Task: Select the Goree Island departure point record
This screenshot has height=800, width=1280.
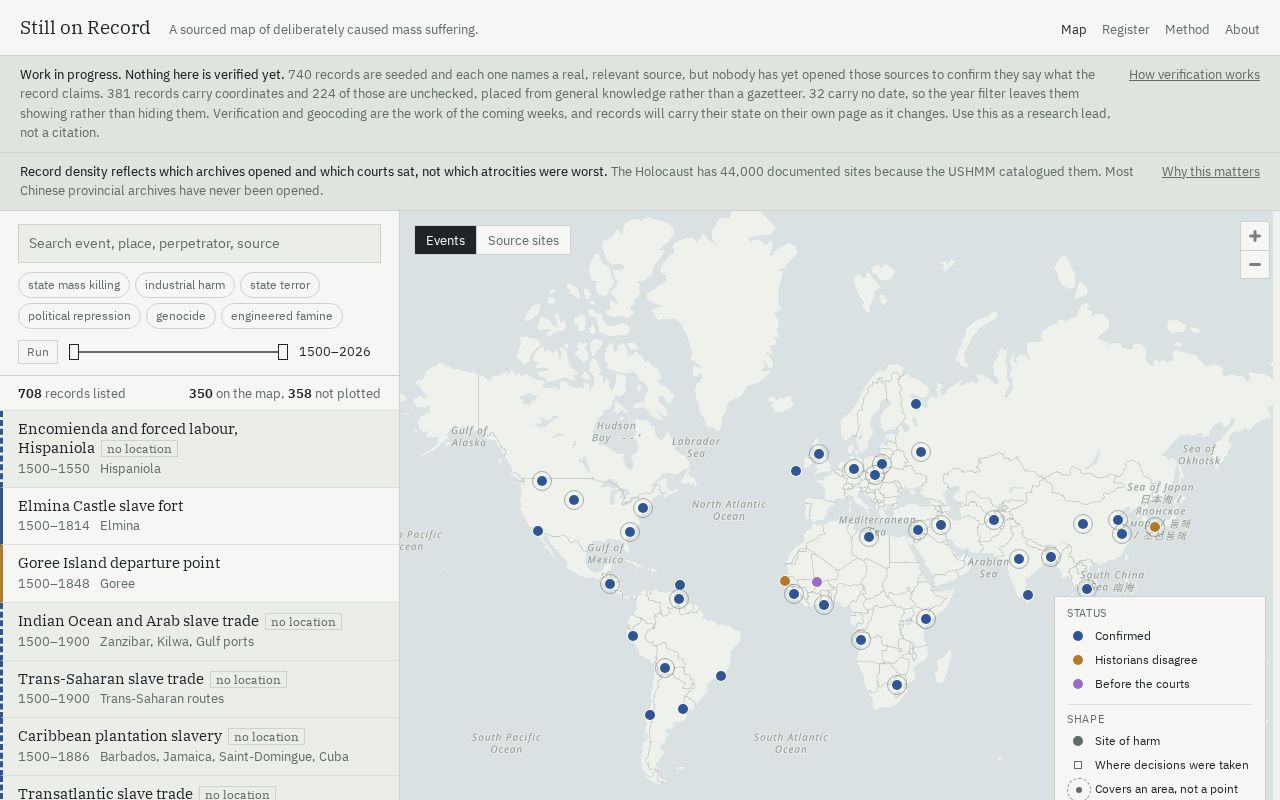Action: pyautogui.click(x=199, y=574)
